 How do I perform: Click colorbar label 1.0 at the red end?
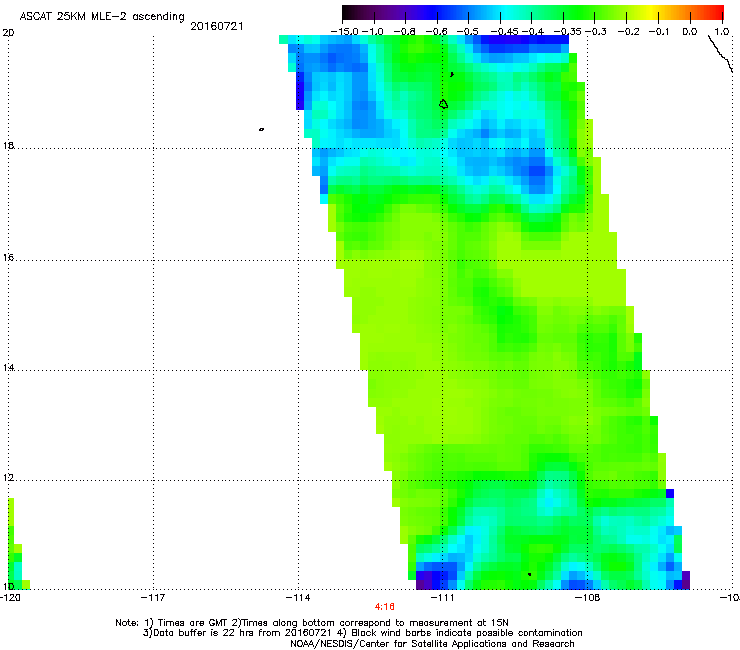722,32
